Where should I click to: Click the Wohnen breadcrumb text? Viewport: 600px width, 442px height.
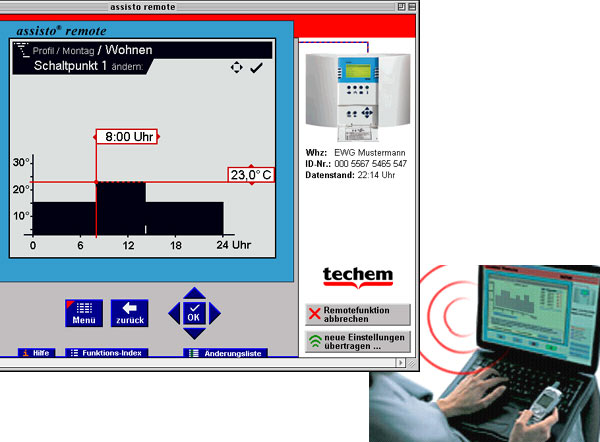[129, 50]
